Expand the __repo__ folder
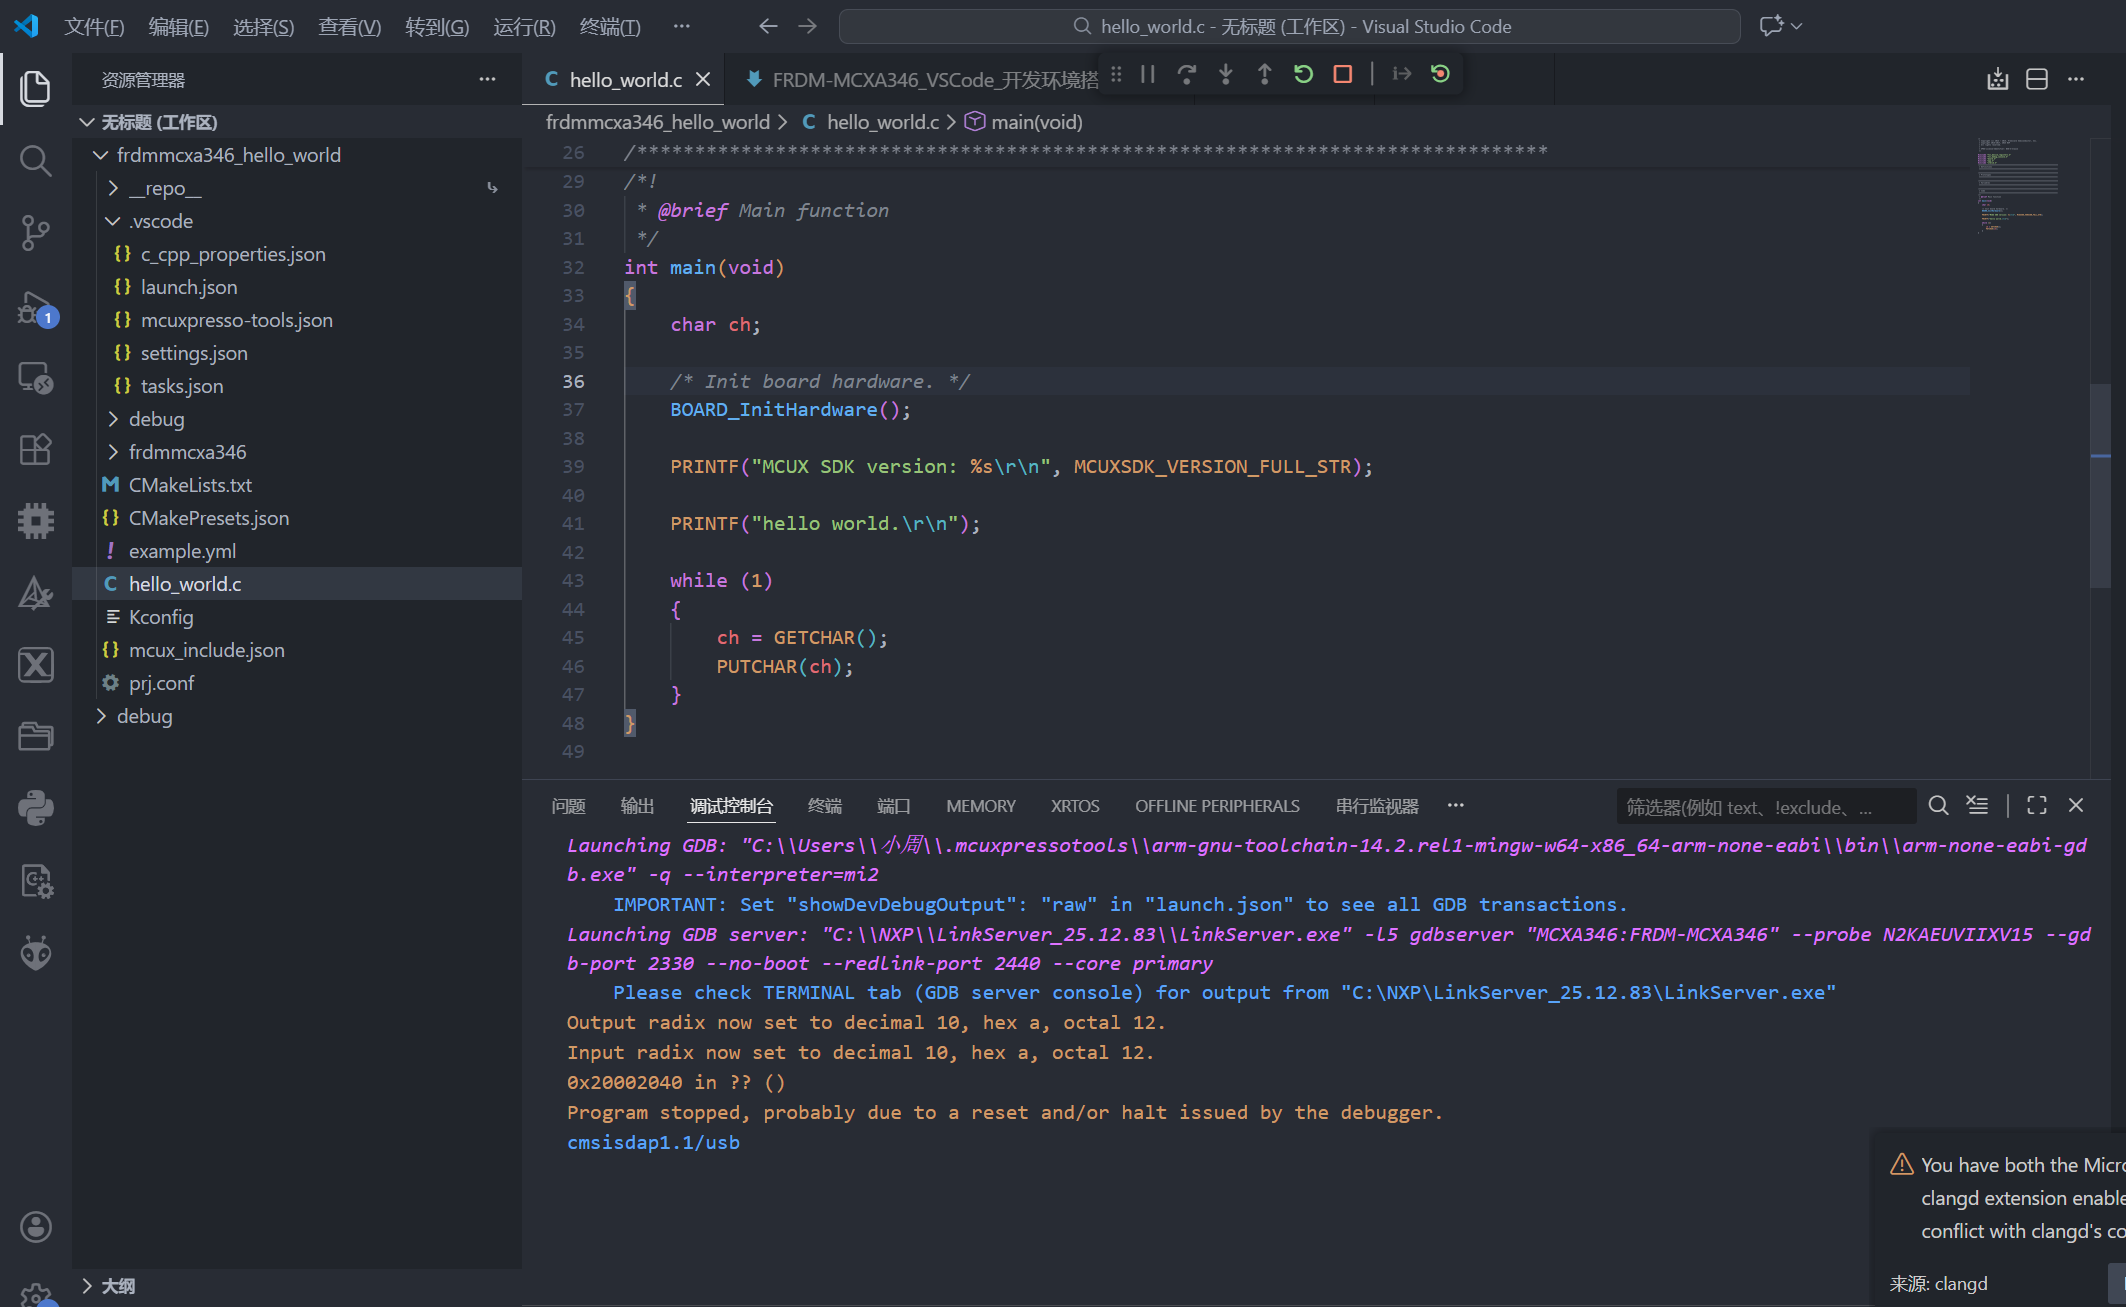Viewport: 2126px width, 1307px height. tap(165, 188)
